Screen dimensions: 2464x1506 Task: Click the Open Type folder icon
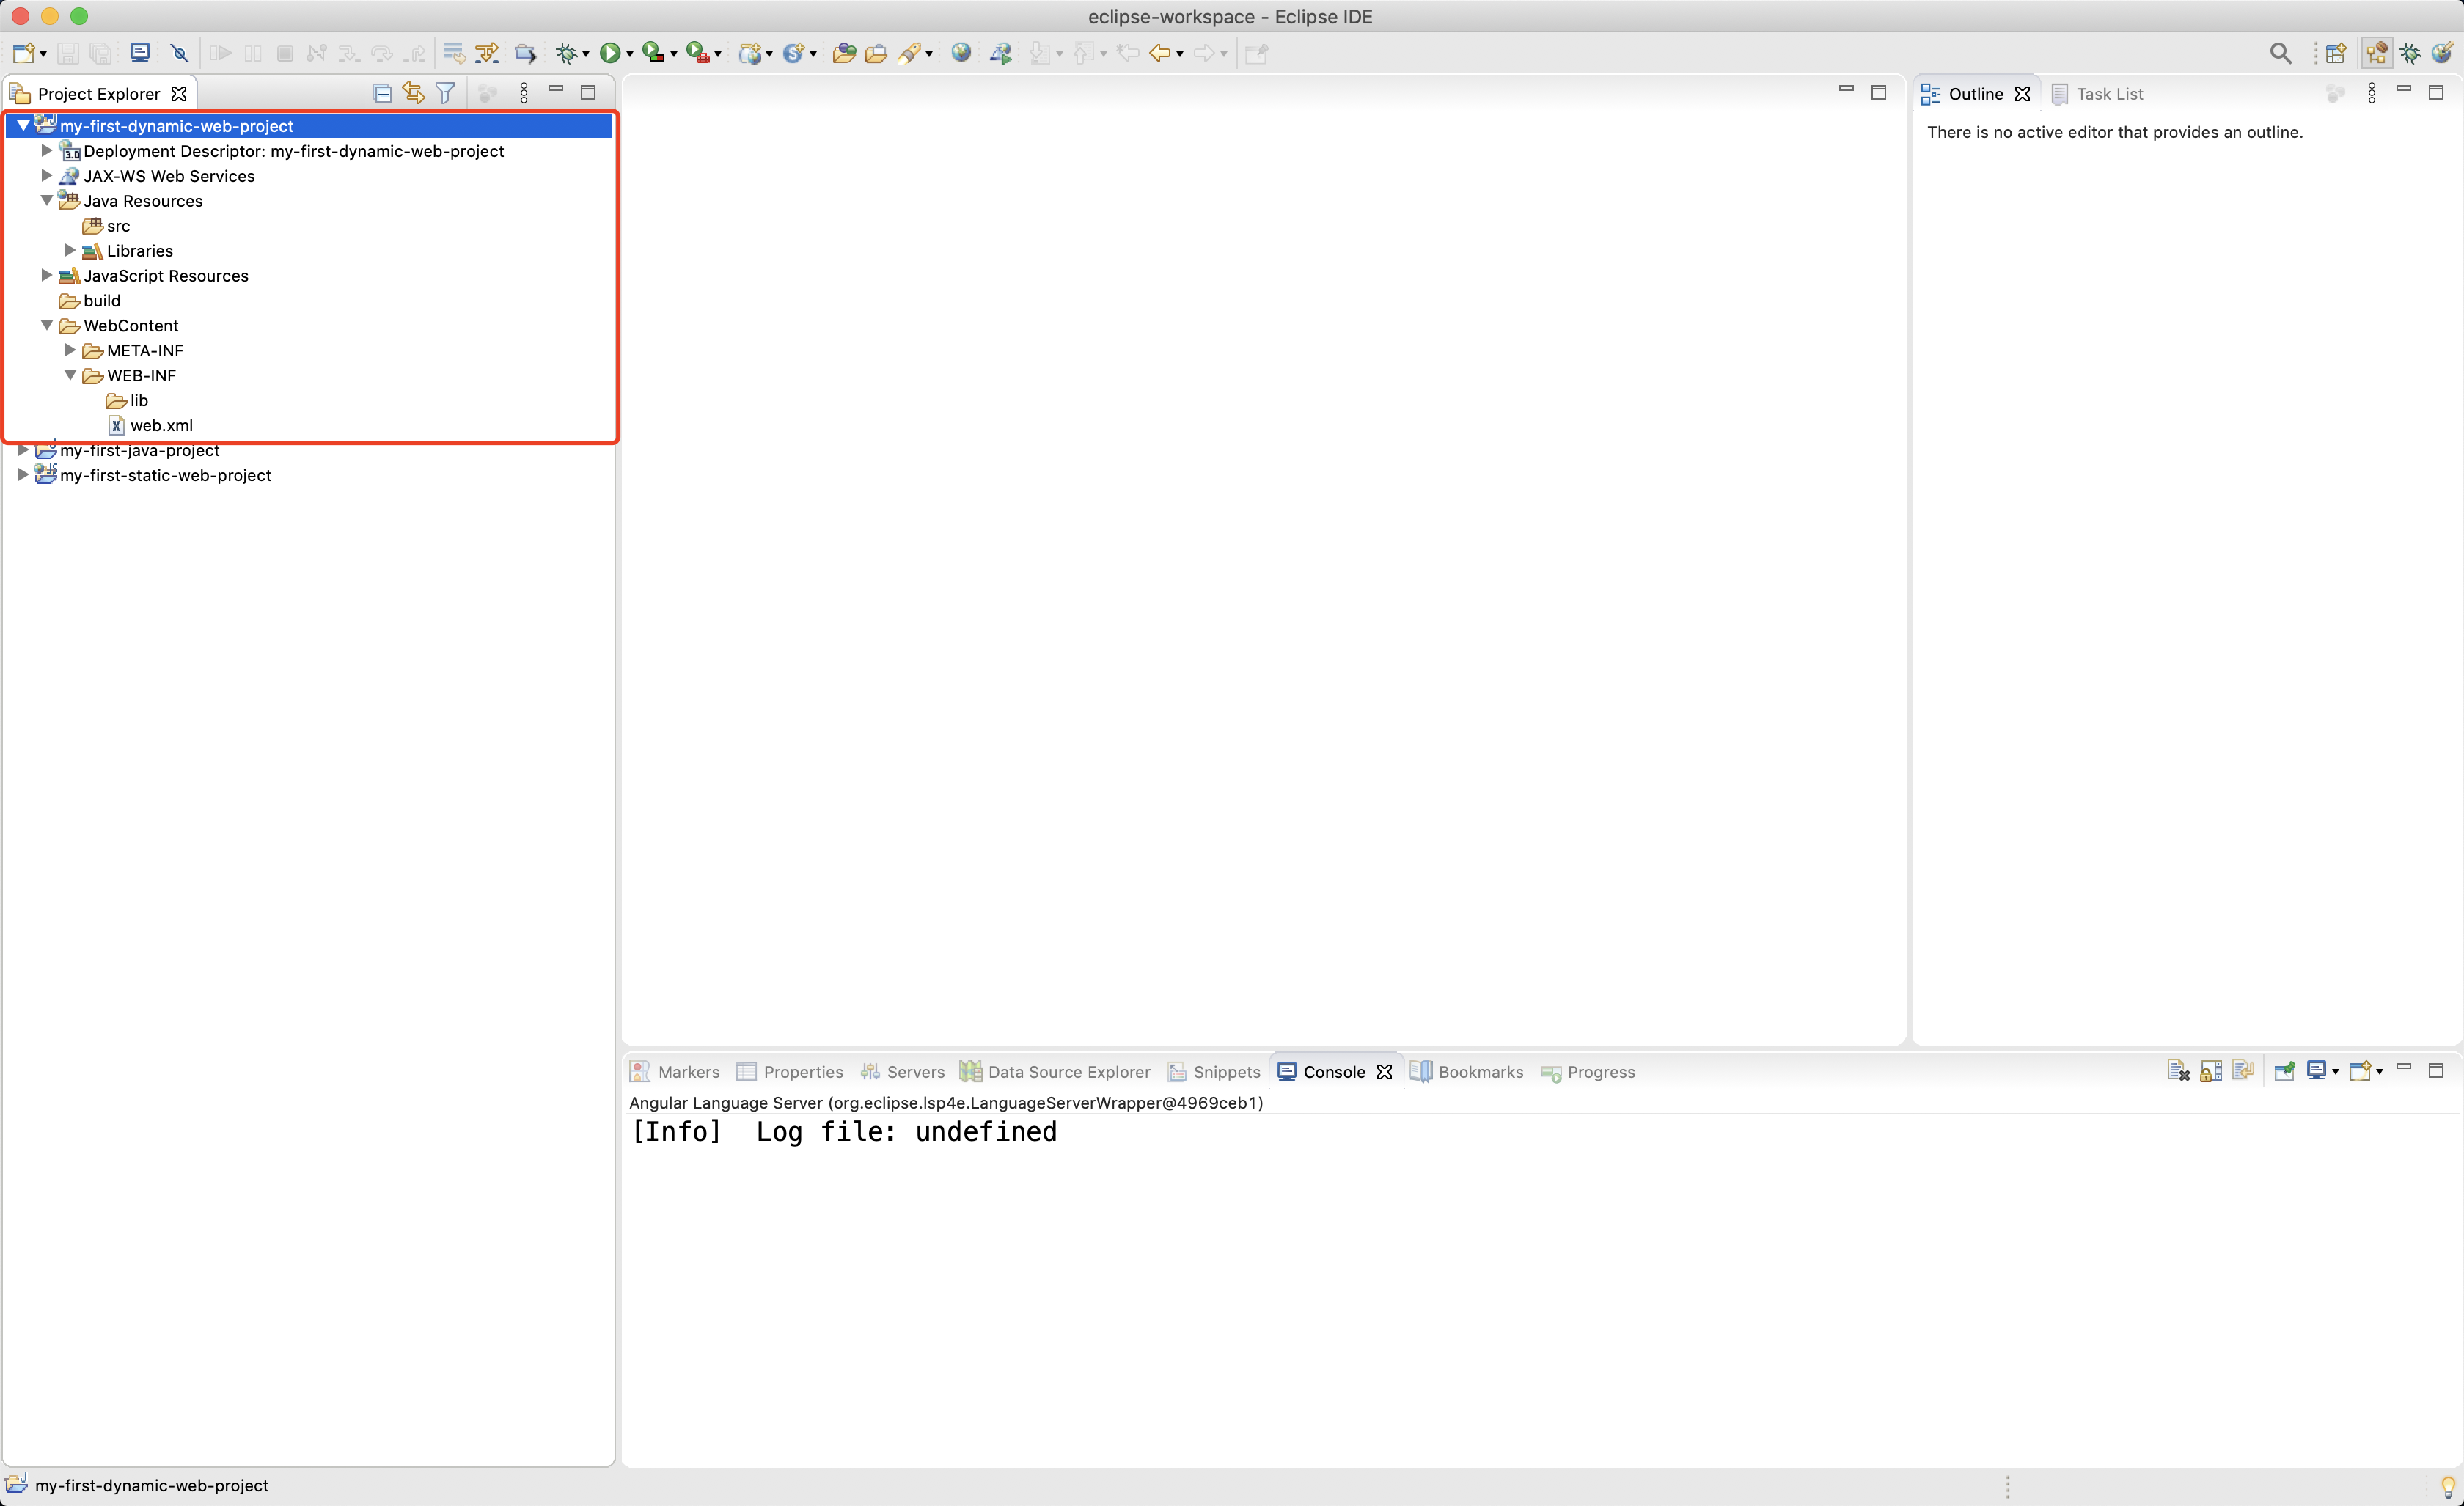coord(844,53)
